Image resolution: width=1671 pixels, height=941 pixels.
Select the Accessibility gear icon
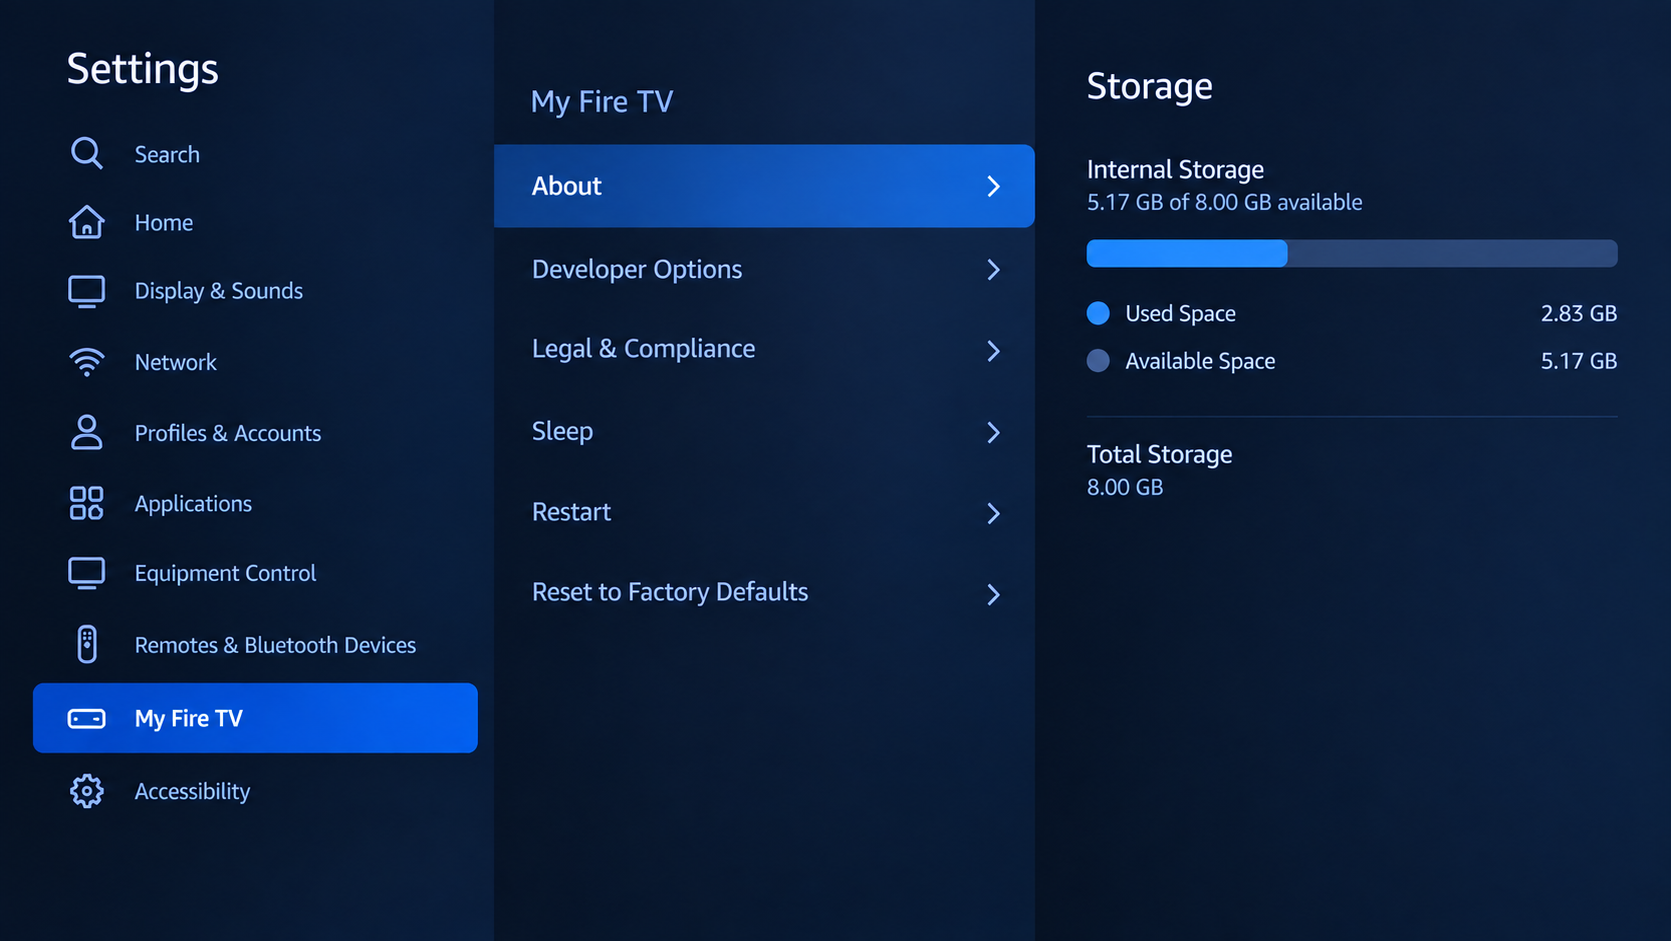86,791
